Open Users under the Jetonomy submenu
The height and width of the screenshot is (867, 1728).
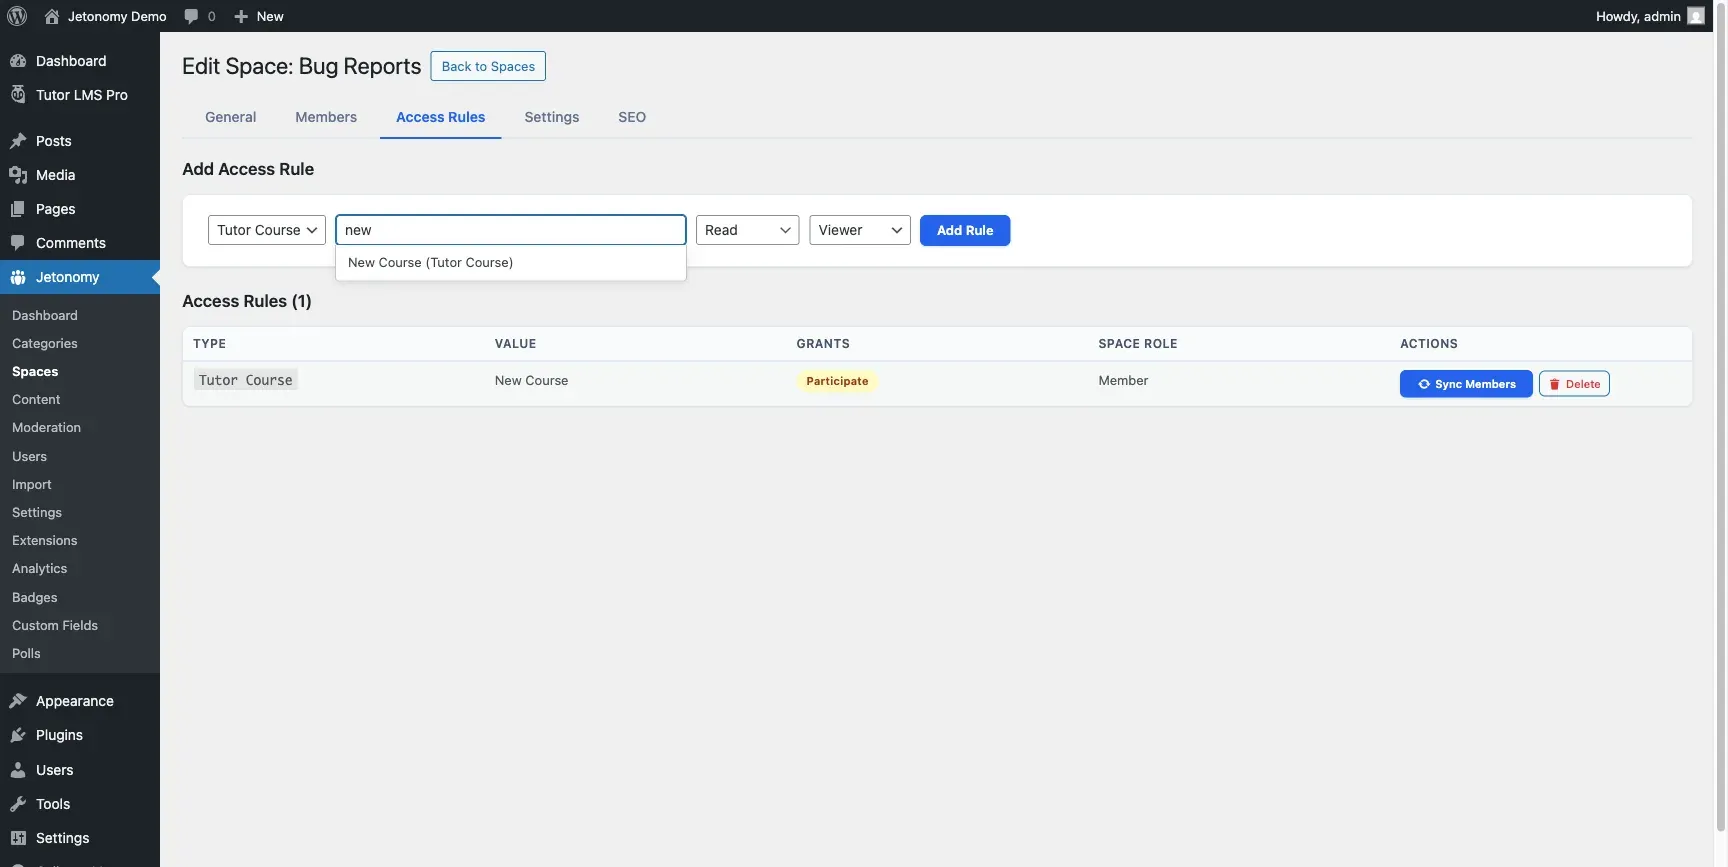30,456
